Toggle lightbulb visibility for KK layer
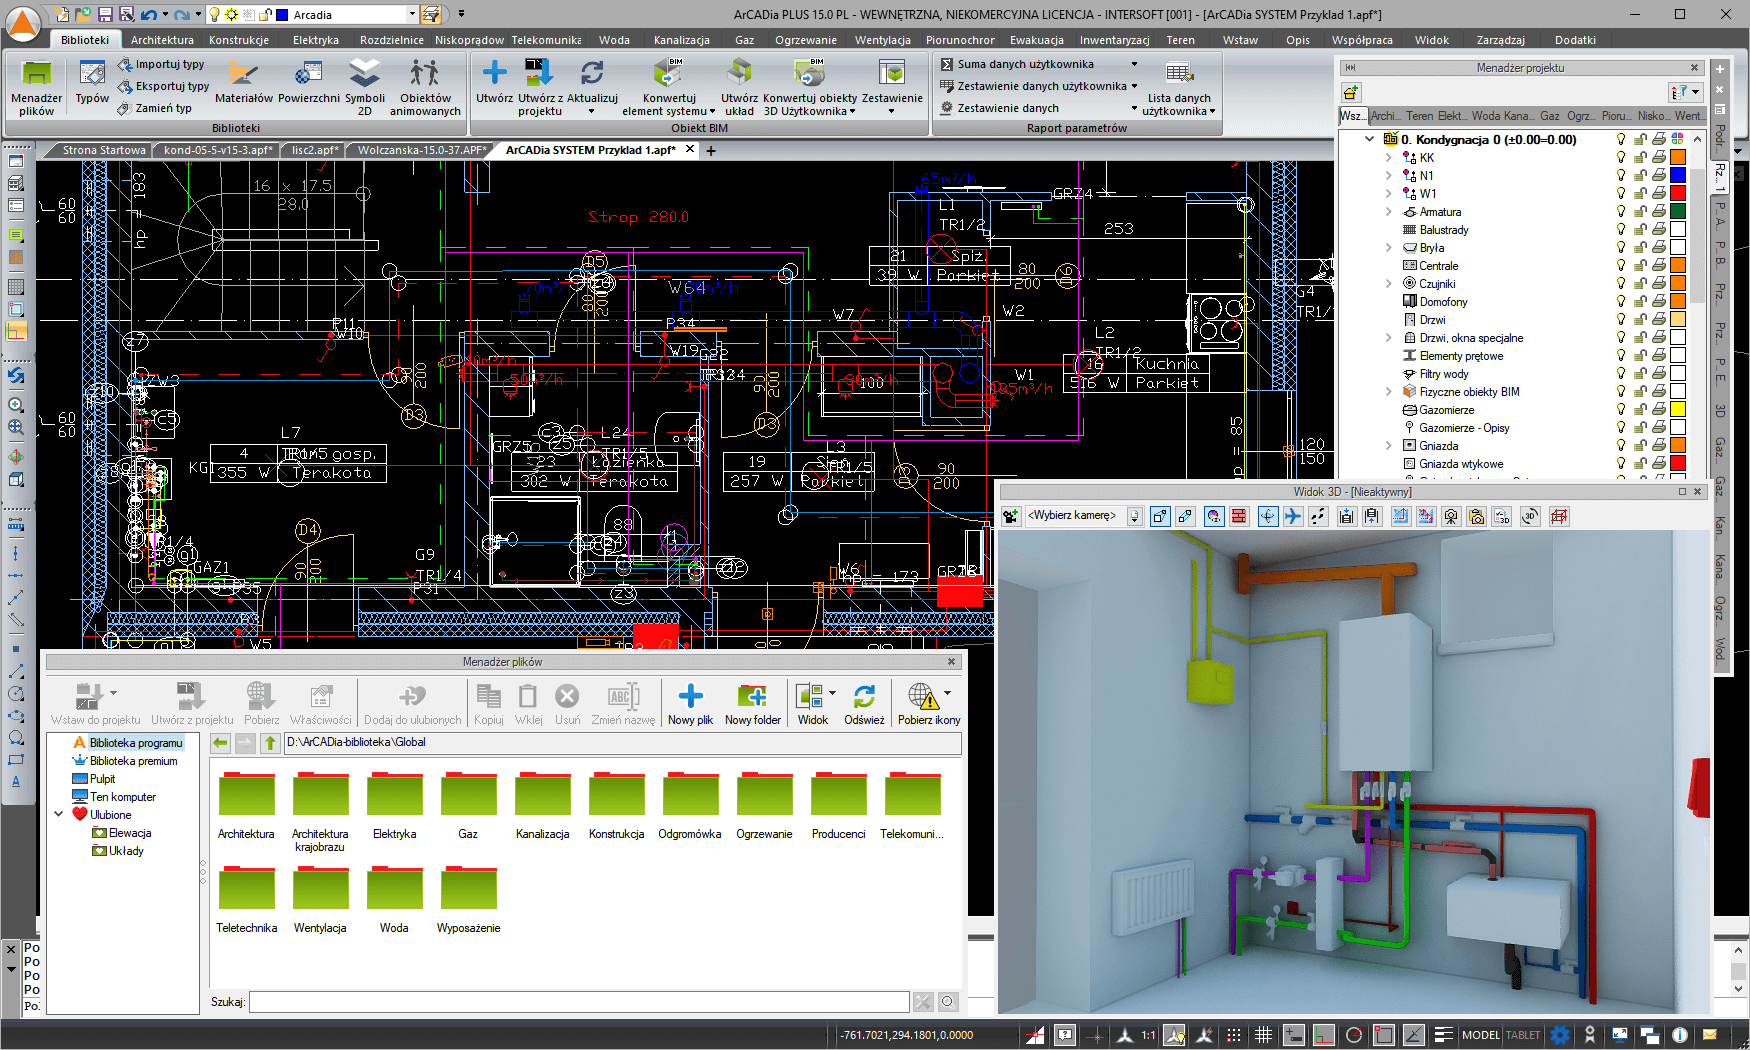The width and height of the screenshot is (1750, 1050). click(x=1621, y=157)
